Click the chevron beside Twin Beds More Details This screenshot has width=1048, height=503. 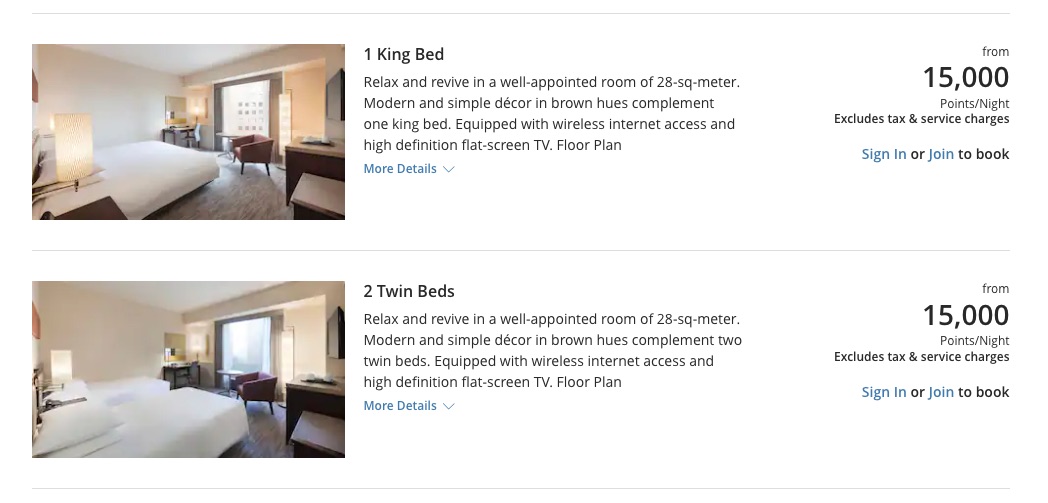[448, 407]
